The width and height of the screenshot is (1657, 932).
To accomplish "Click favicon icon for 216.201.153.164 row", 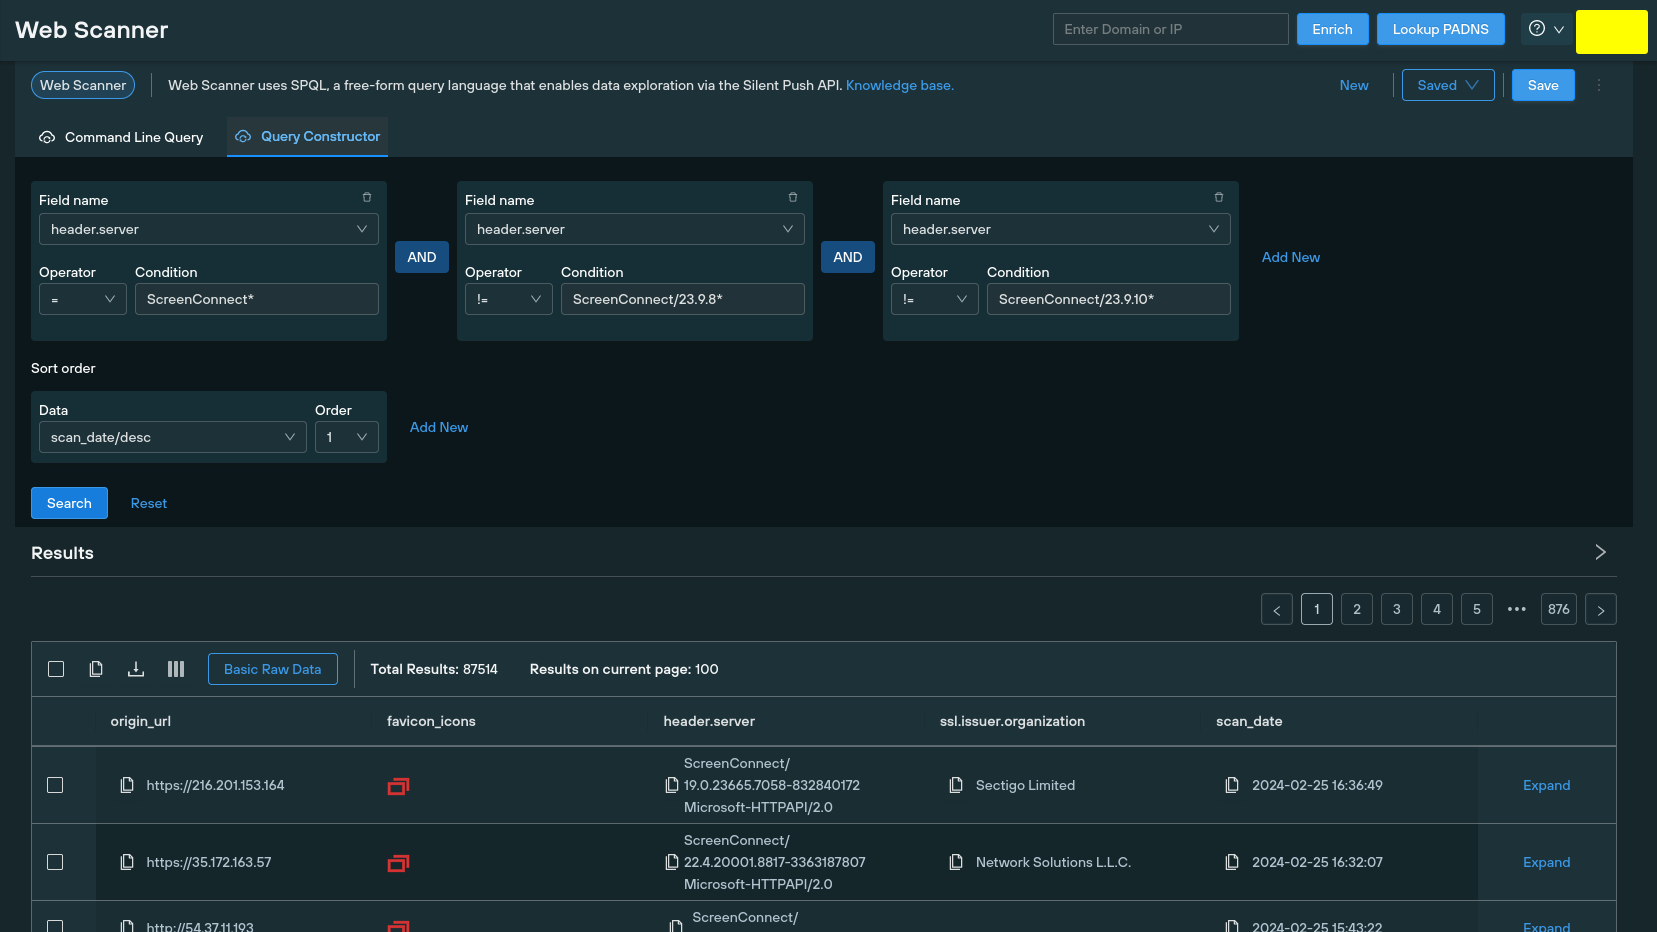I will point(398,786).
